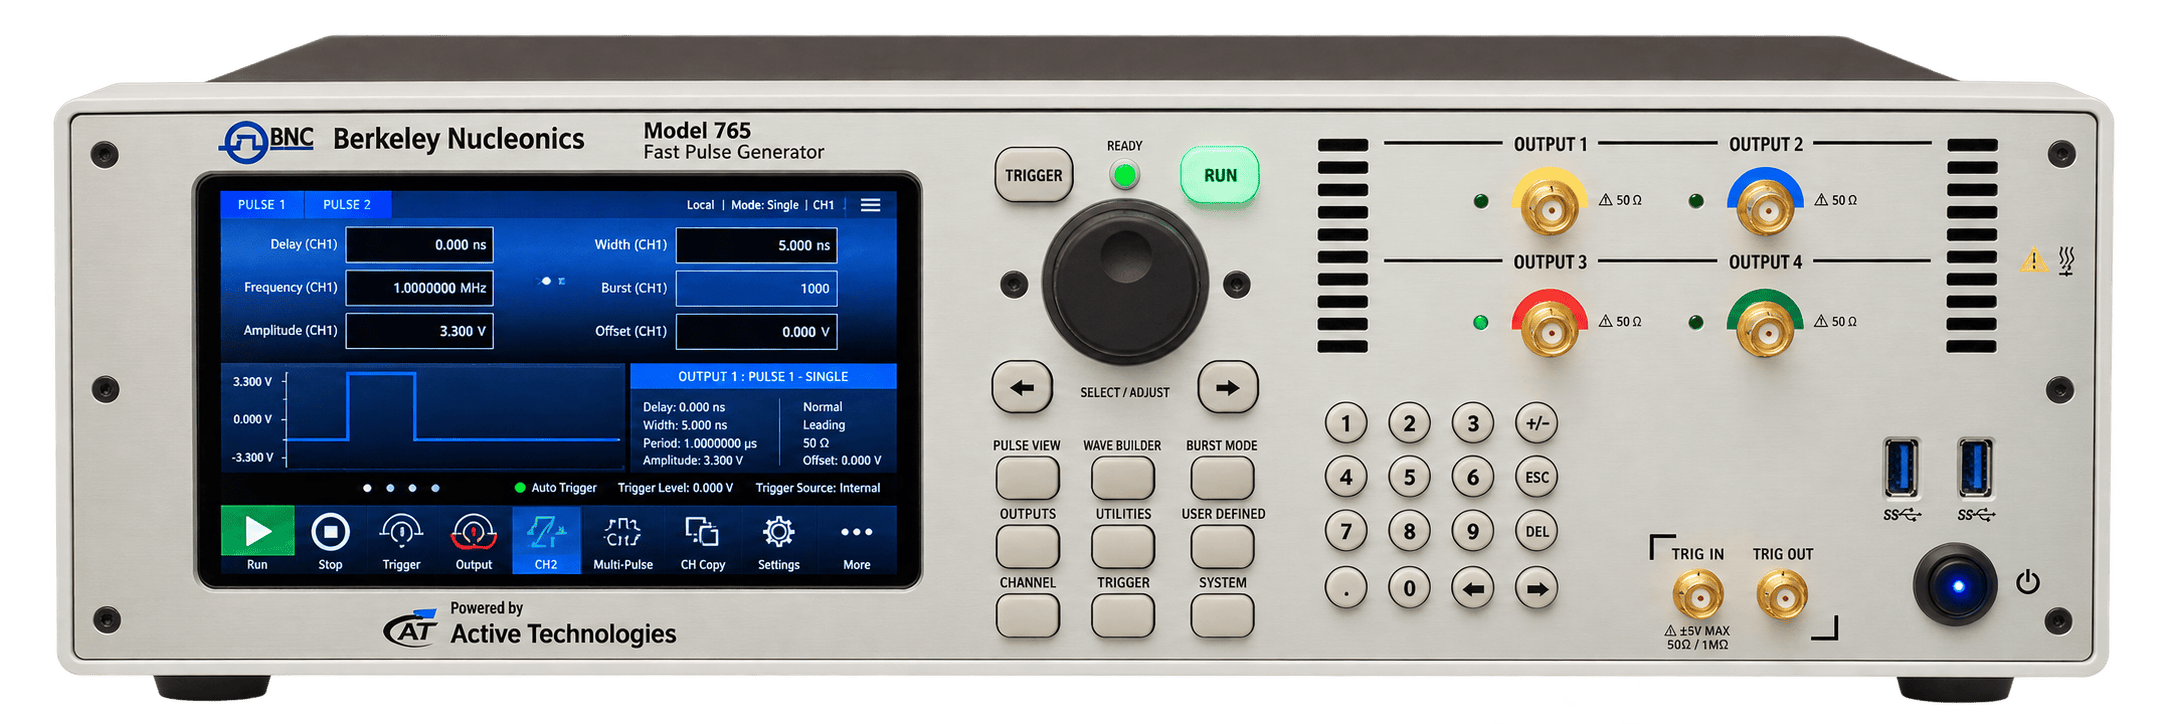Screen dimensions: 2172x724
Task: Push the WAVE BUILDER panel button
Action: [x=1123, y=478]
